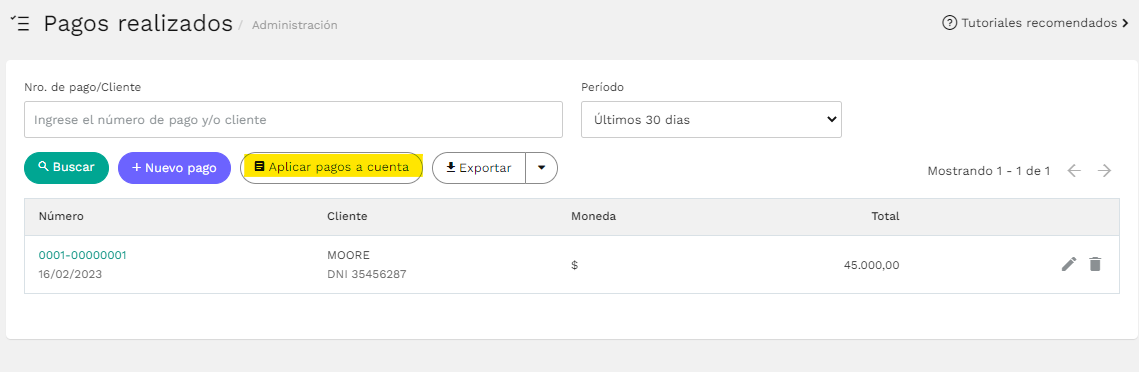Select client name MOORE
Image resolution: width=1139 pixels, height=372 pixels.
click(x=349, y=255)
